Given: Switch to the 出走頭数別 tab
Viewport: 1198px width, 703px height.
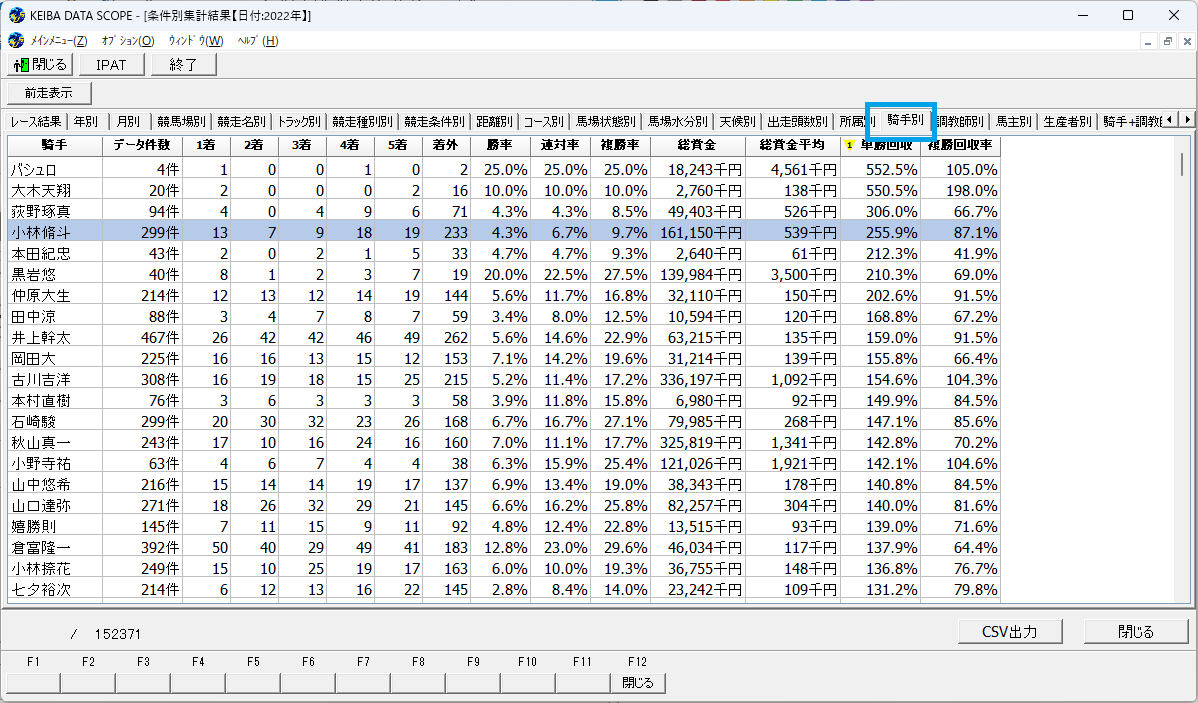Looking at the screenshot, I should [798, 121].
